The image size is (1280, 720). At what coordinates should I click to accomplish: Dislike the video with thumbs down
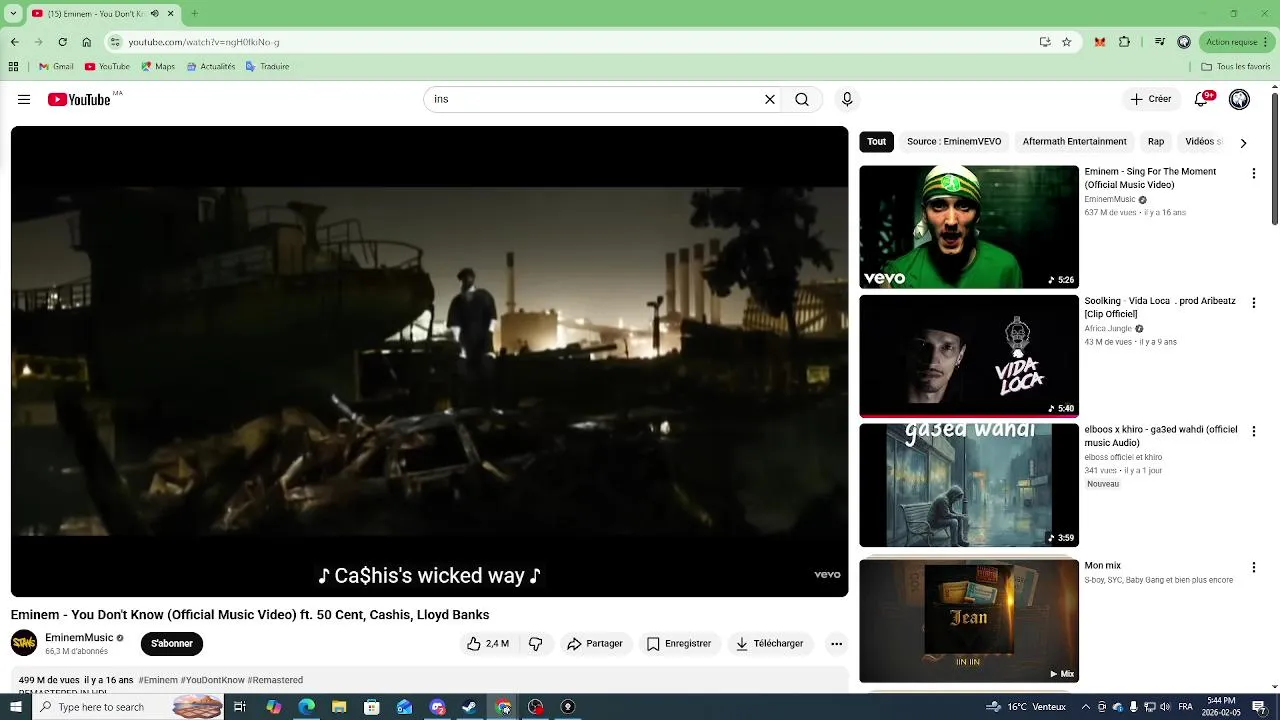pyautogui.click(x=536, y=644)
